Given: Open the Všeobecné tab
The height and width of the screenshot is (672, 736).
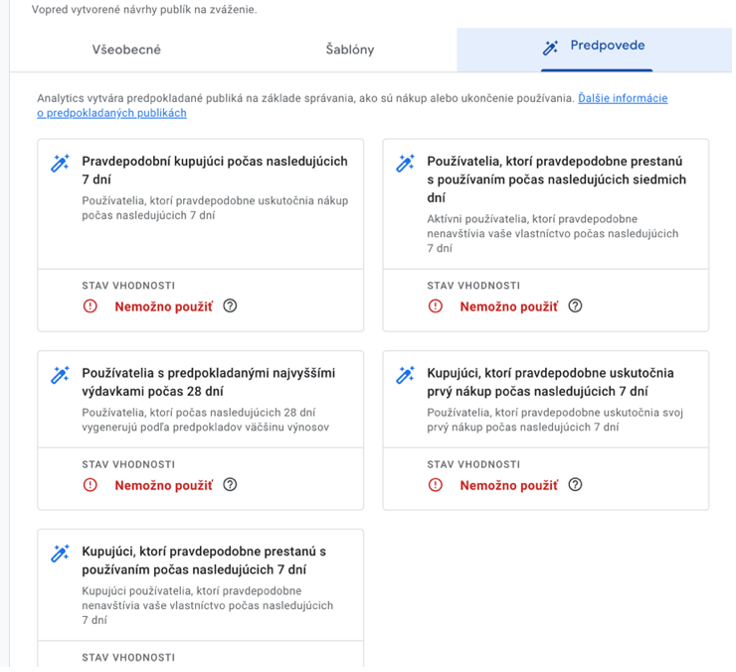Looking at the screenshot, I should [126, 50].
